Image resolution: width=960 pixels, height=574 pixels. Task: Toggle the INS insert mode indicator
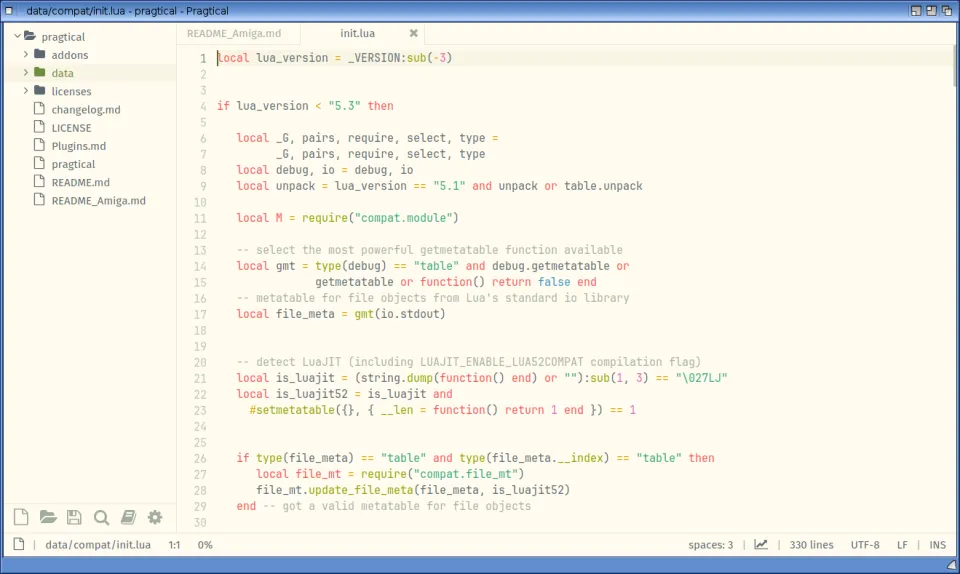pyautogui.click(x=937, y=545)
